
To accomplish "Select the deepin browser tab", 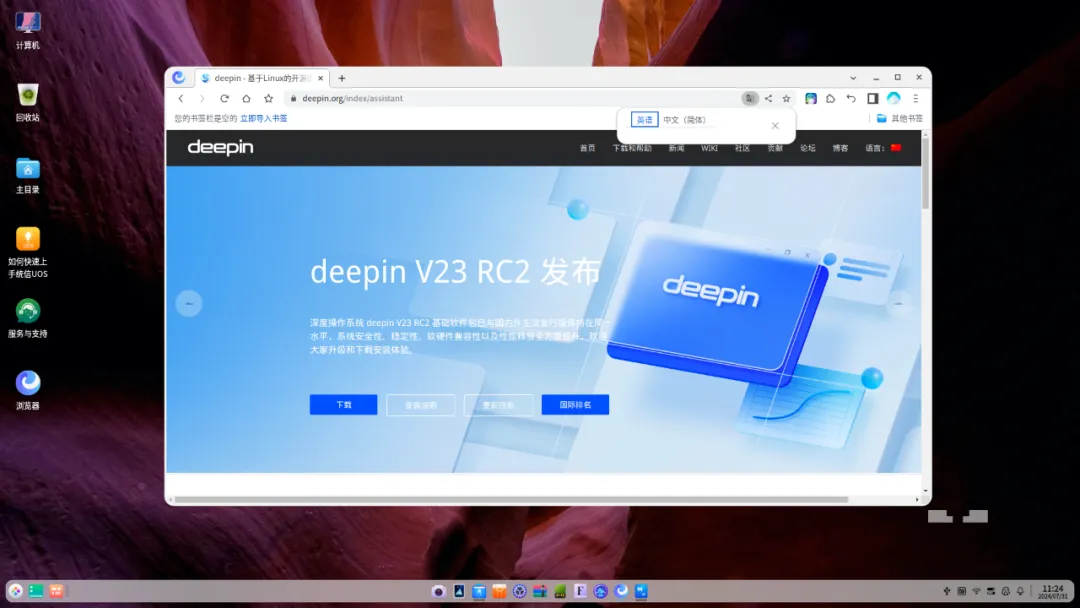I will tap(262, 78).
